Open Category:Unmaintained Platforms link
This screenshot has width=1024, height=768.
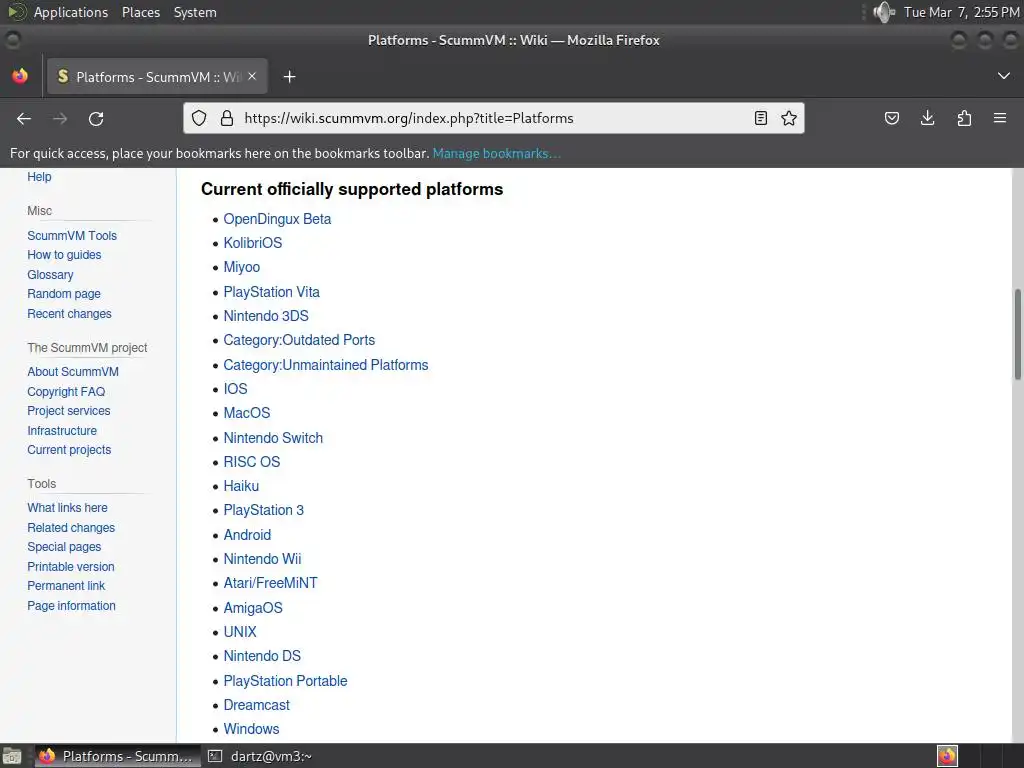tap(326, 365)
